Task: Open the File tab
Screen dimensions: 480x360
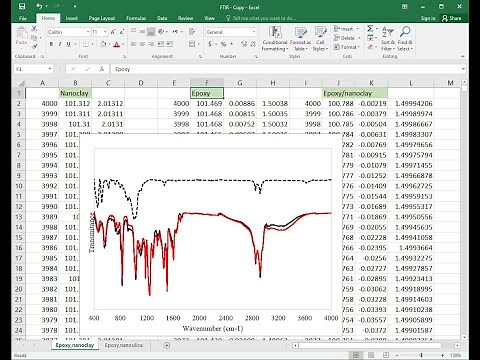Action: pos(23,18)
